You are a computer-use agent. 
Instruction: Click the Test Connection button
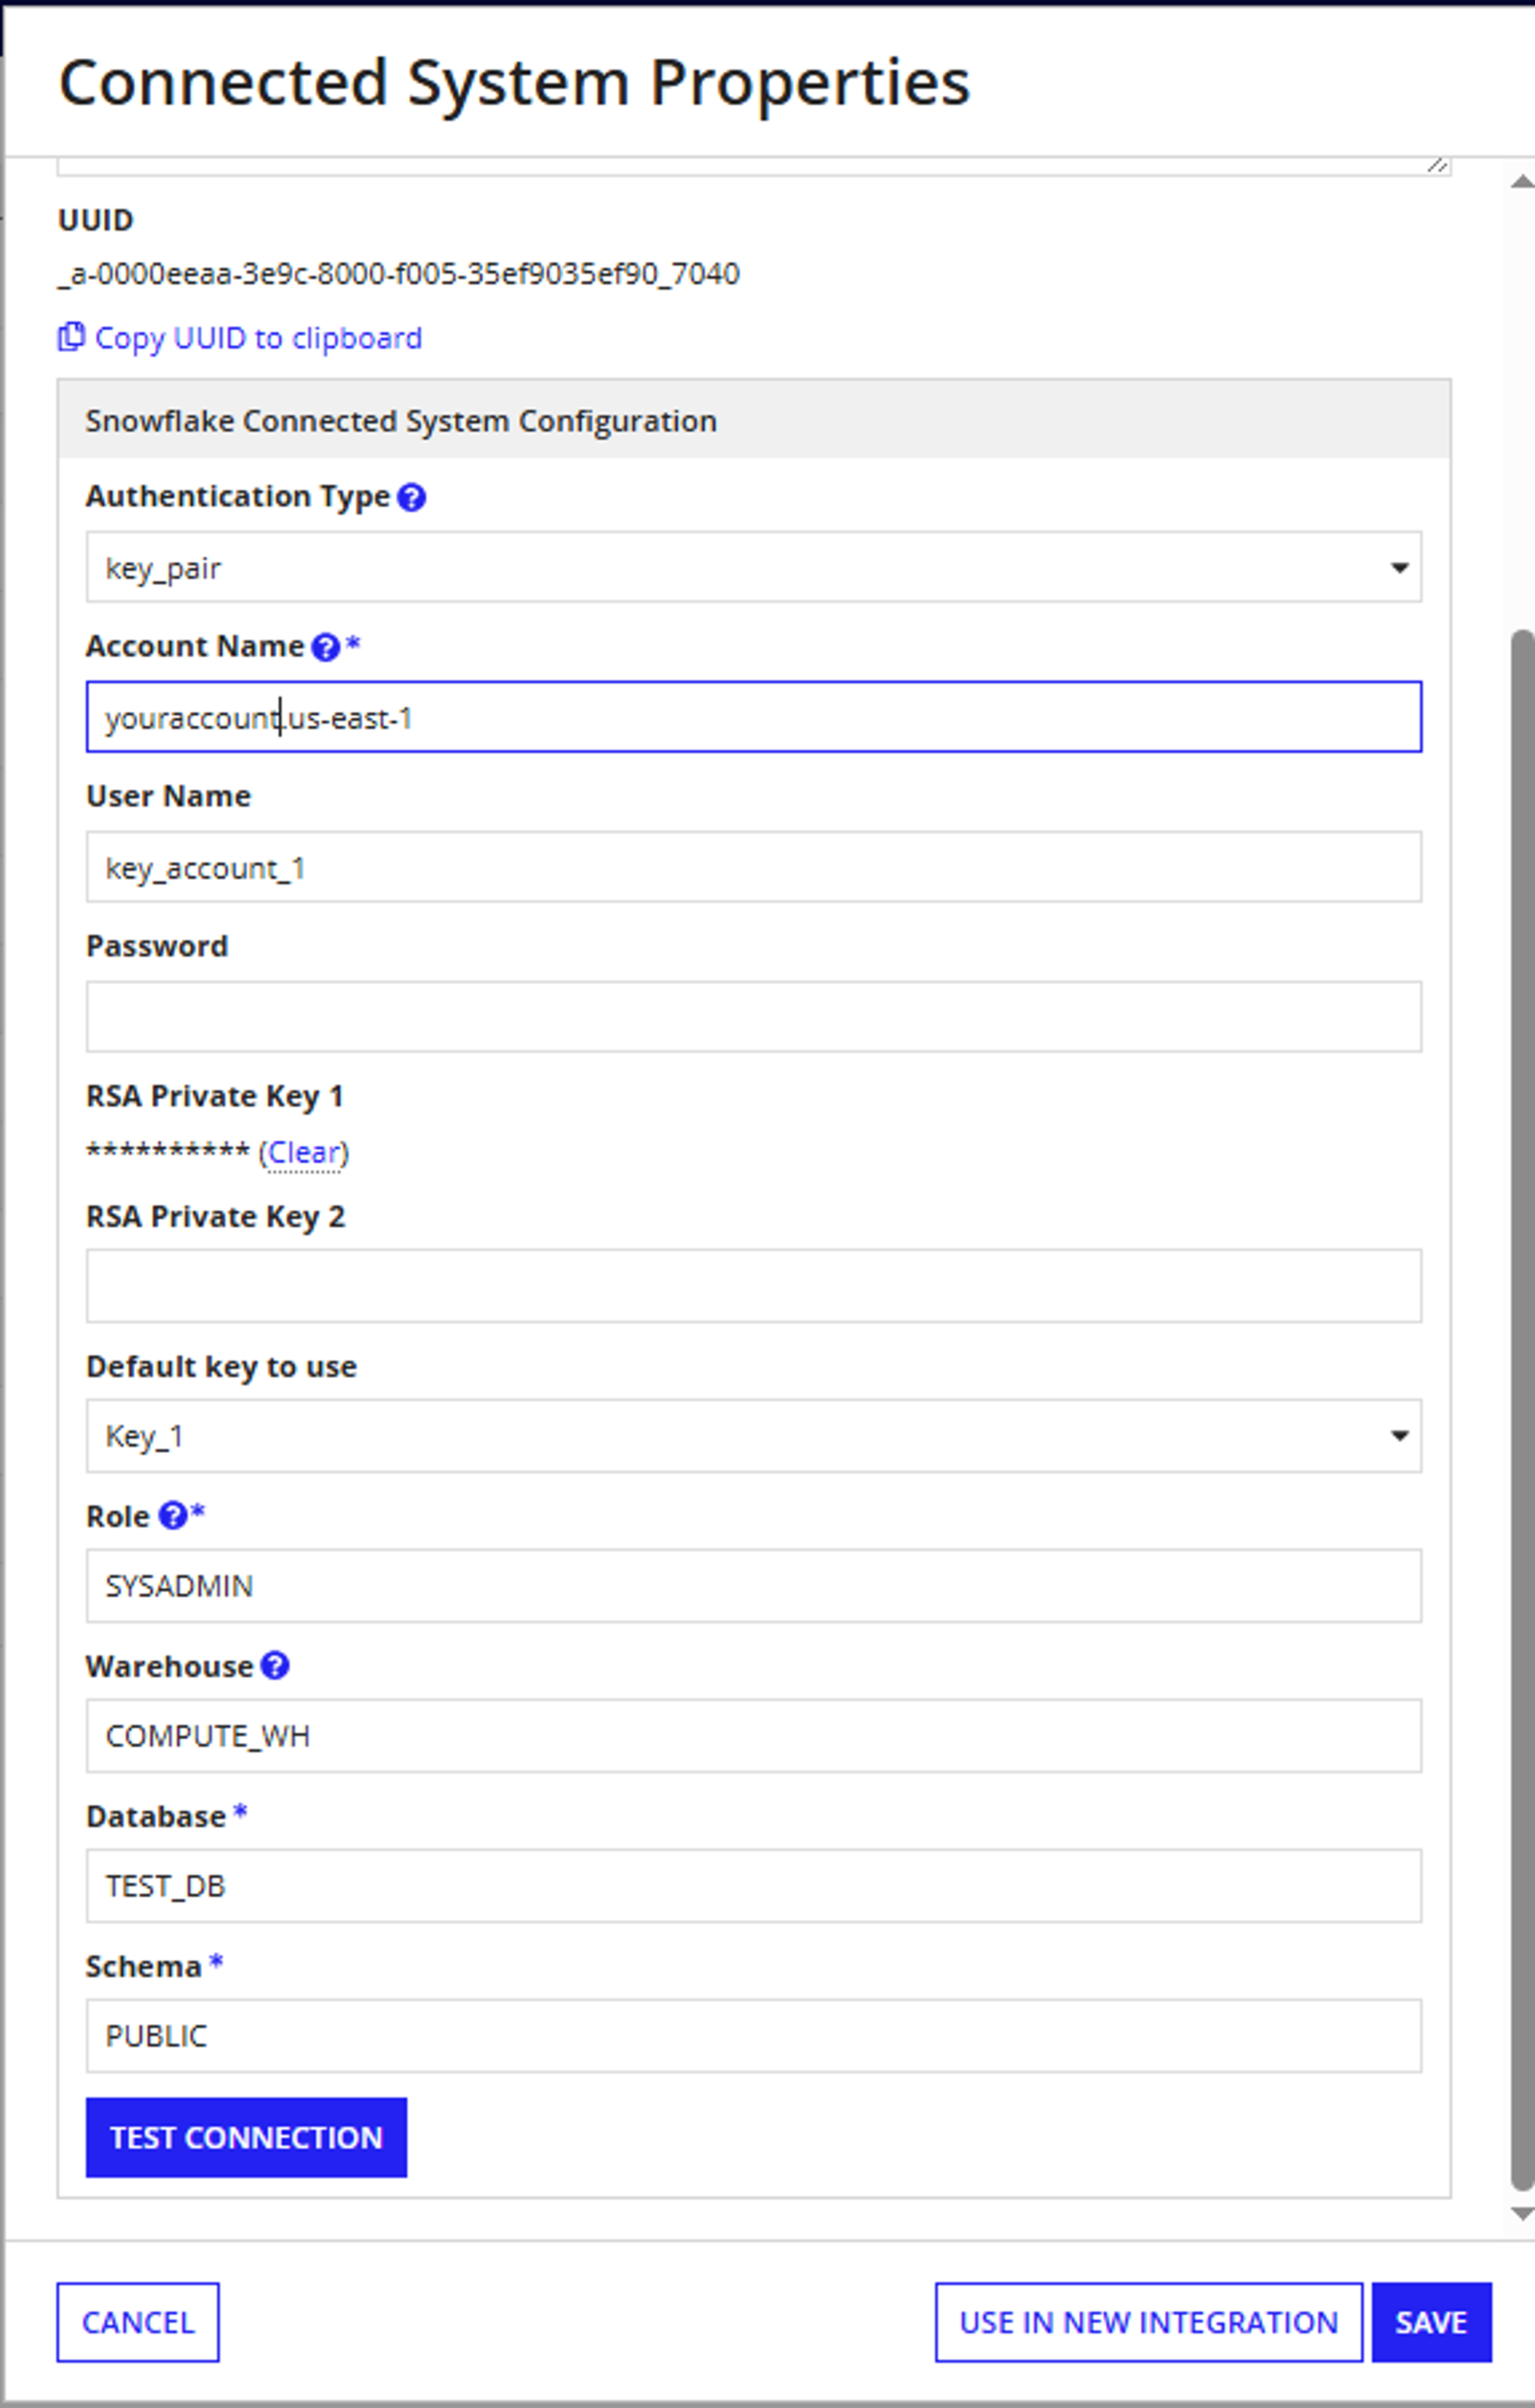pyautogui.click(x=246, y=2138)
